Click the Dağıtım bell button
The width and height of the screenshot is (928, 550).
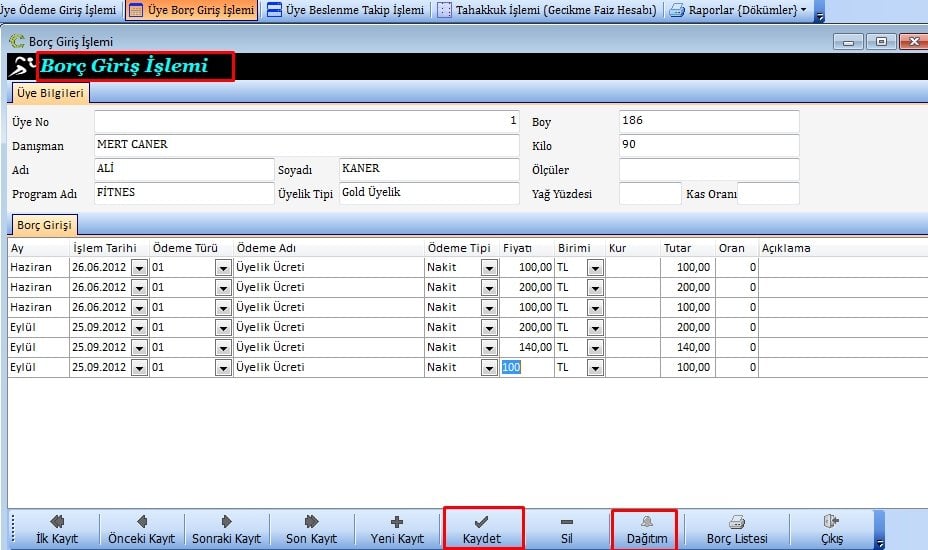tap(645, 529)
